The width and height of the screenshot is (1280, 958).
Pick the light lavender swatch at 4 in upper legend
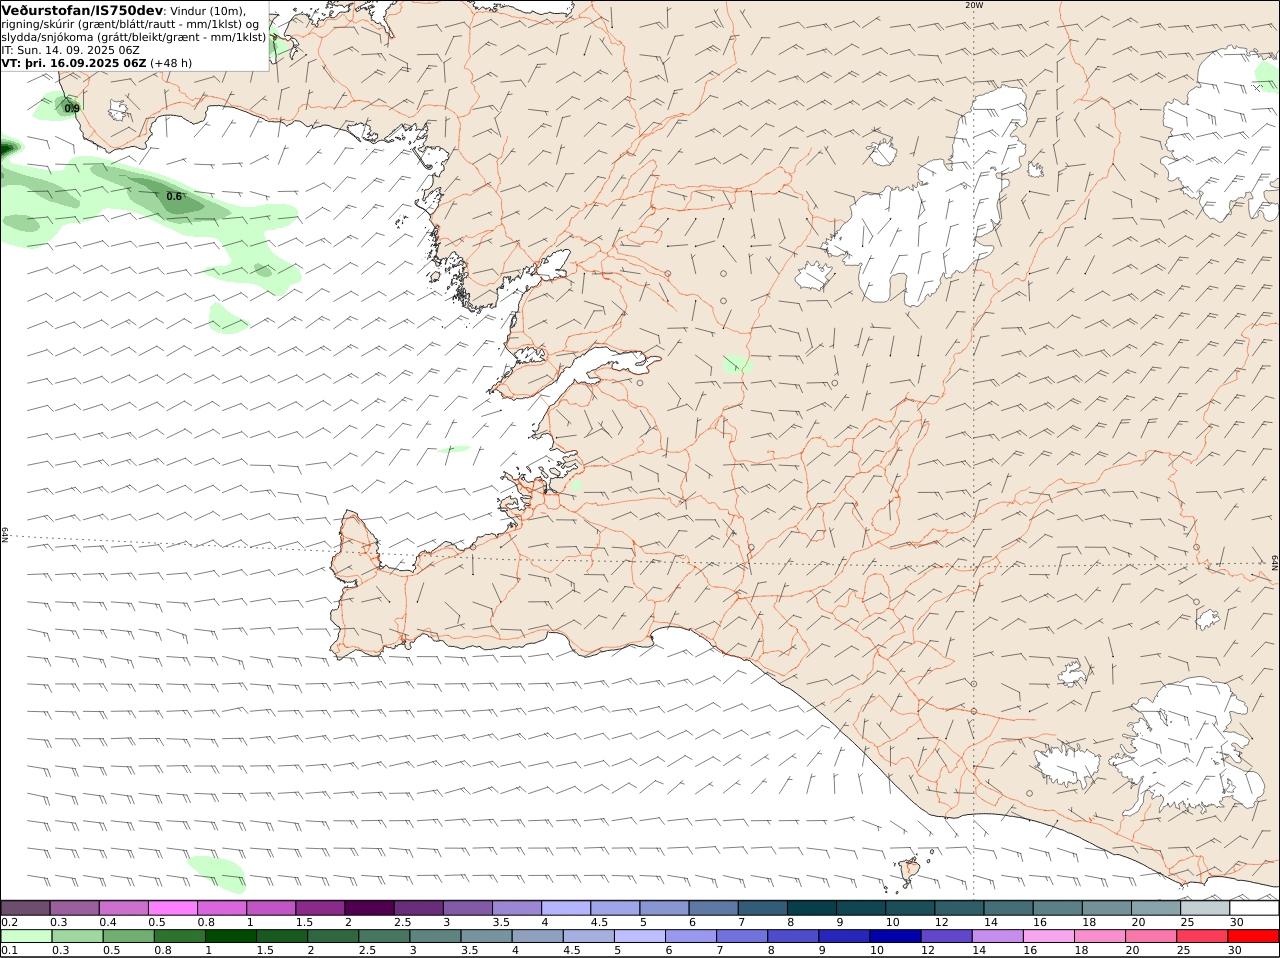click(x=567, y=907)
